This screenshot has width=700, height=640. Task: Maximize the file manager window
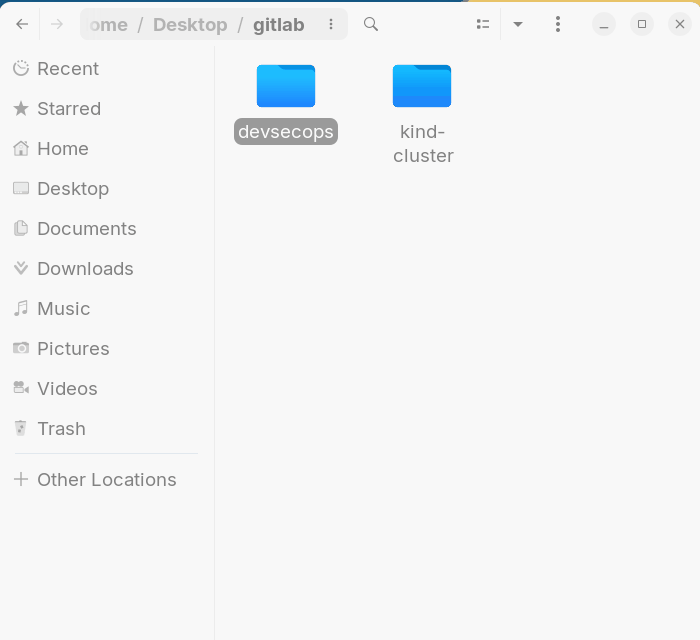point(642,24)
